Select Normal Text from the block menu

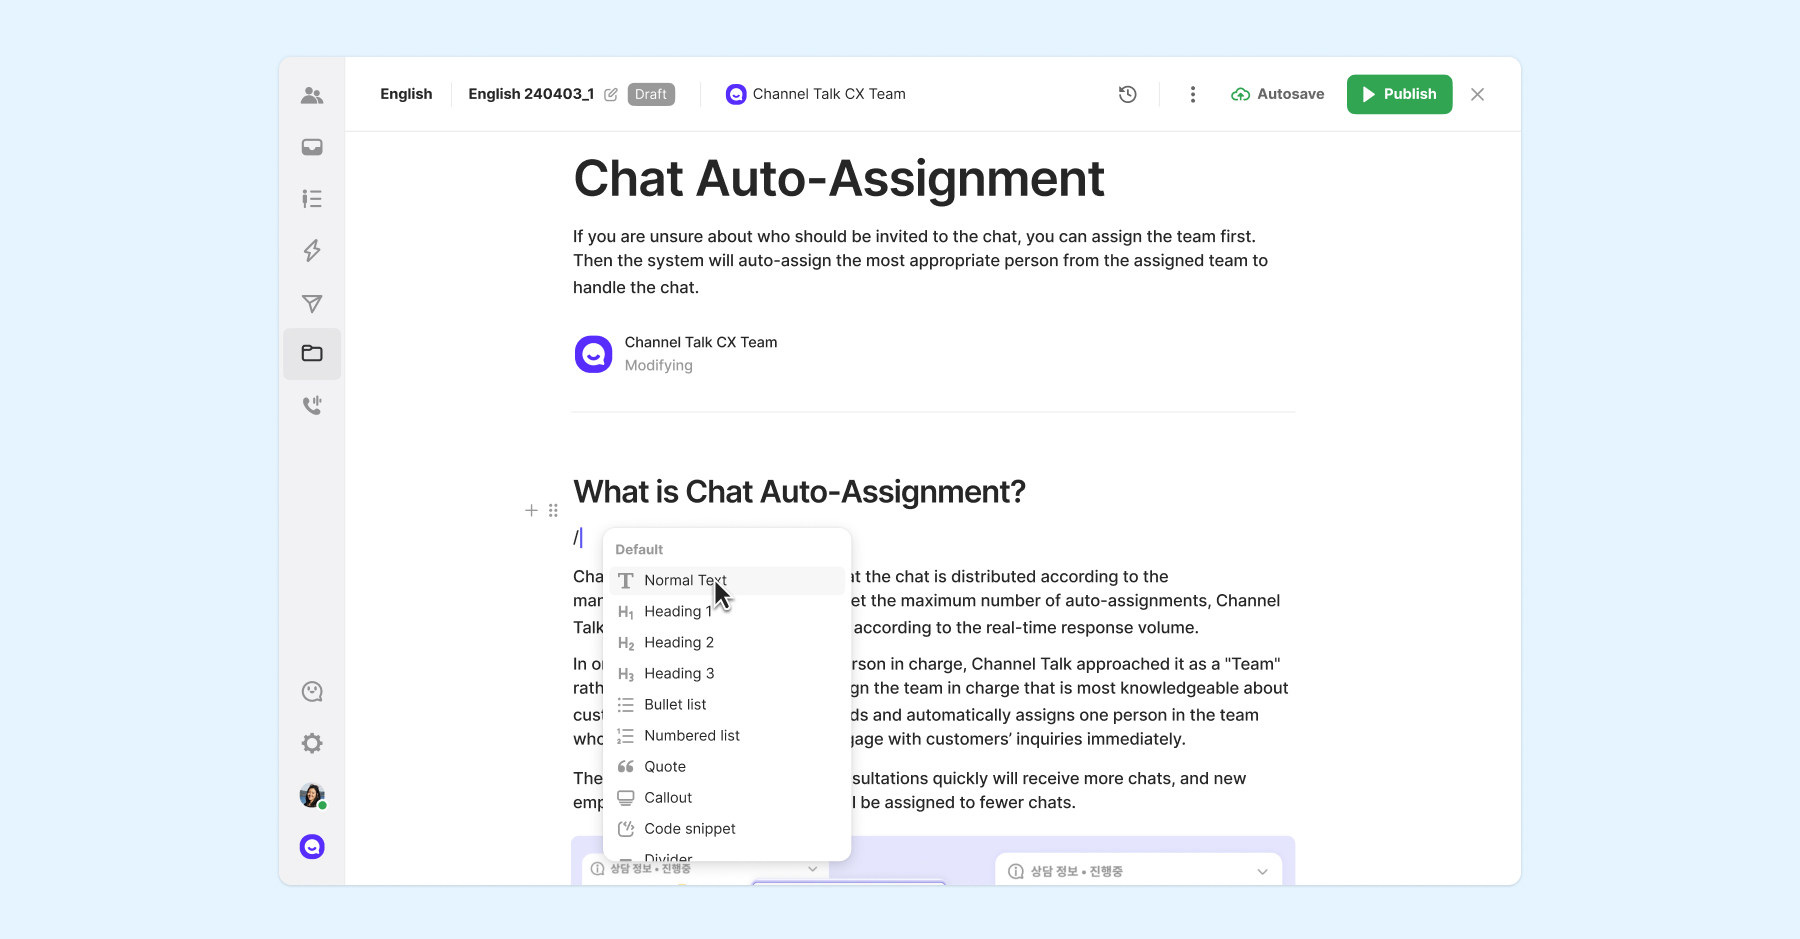point(727,581)
